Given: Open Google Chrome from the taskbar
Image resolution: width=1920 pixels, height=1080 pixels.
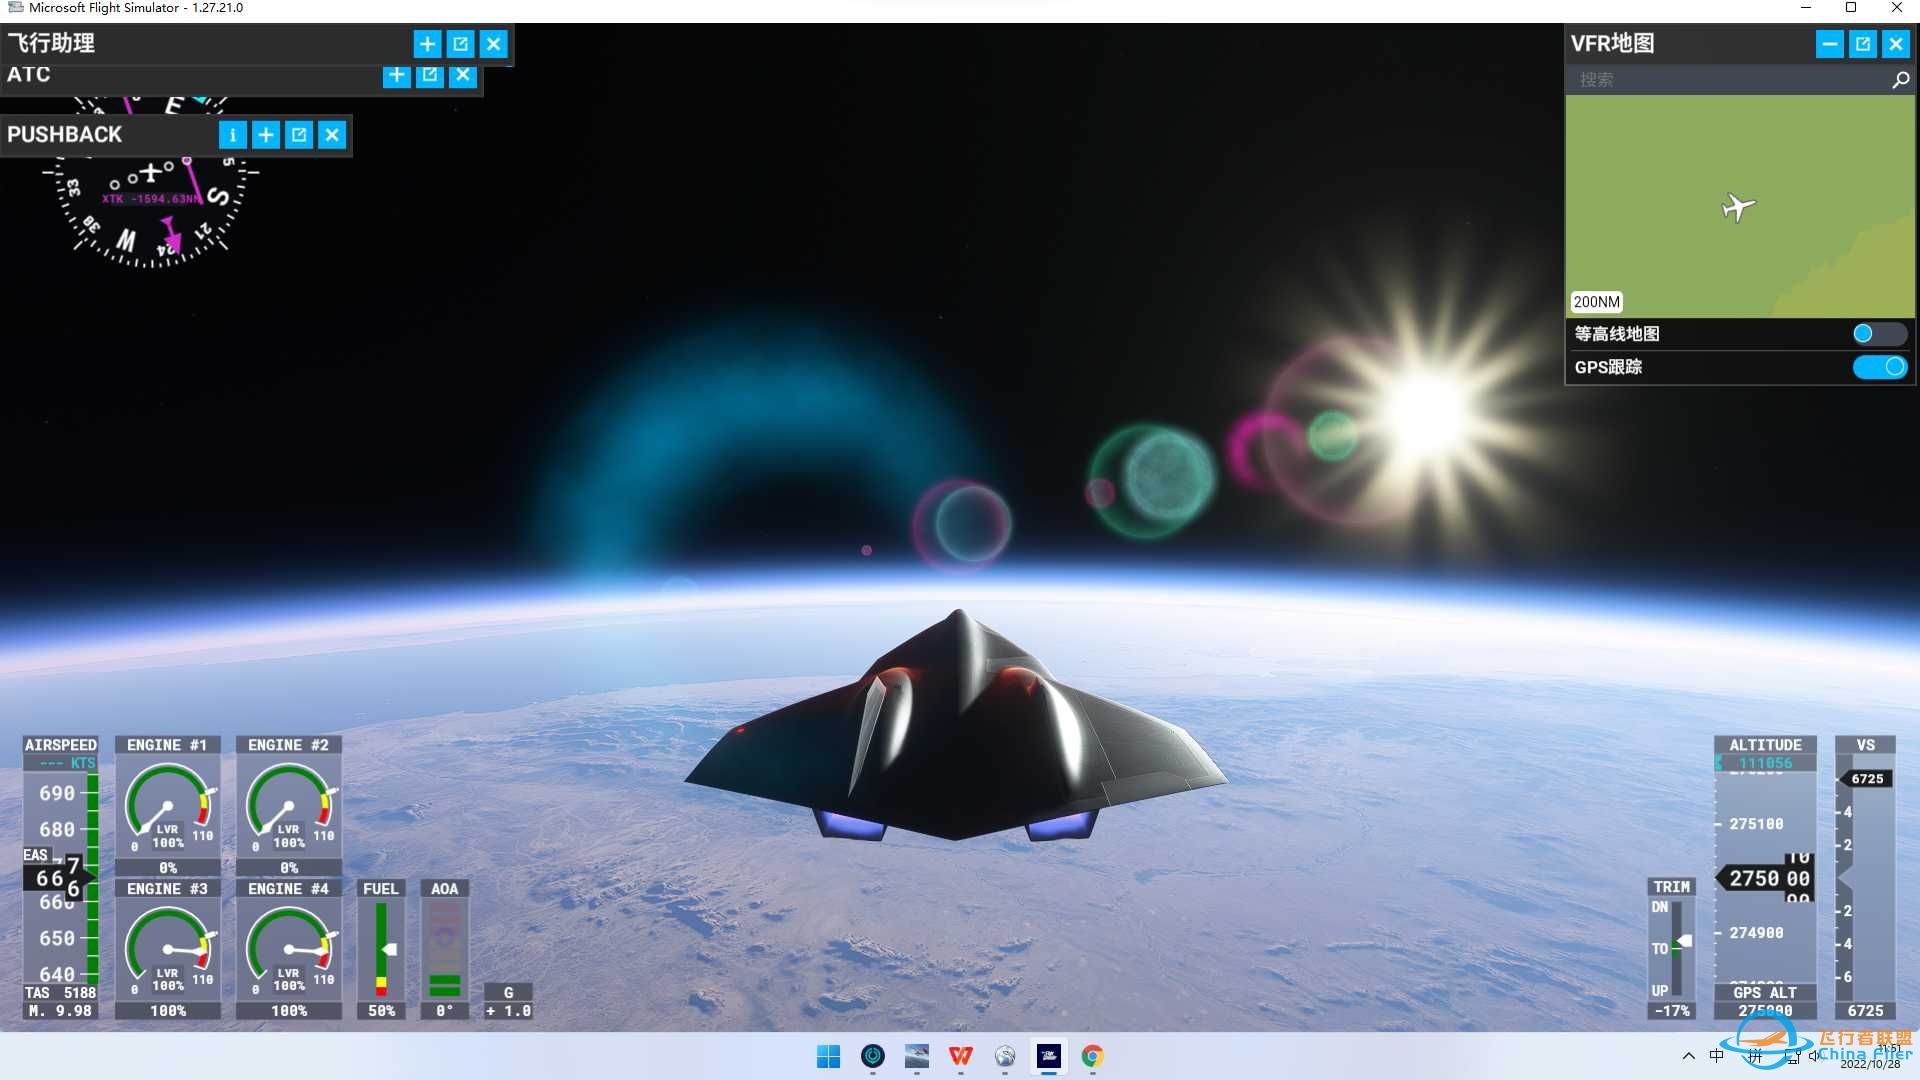Looking at the screenshot, I should pyautogui.click(x=1092, y=1056).
